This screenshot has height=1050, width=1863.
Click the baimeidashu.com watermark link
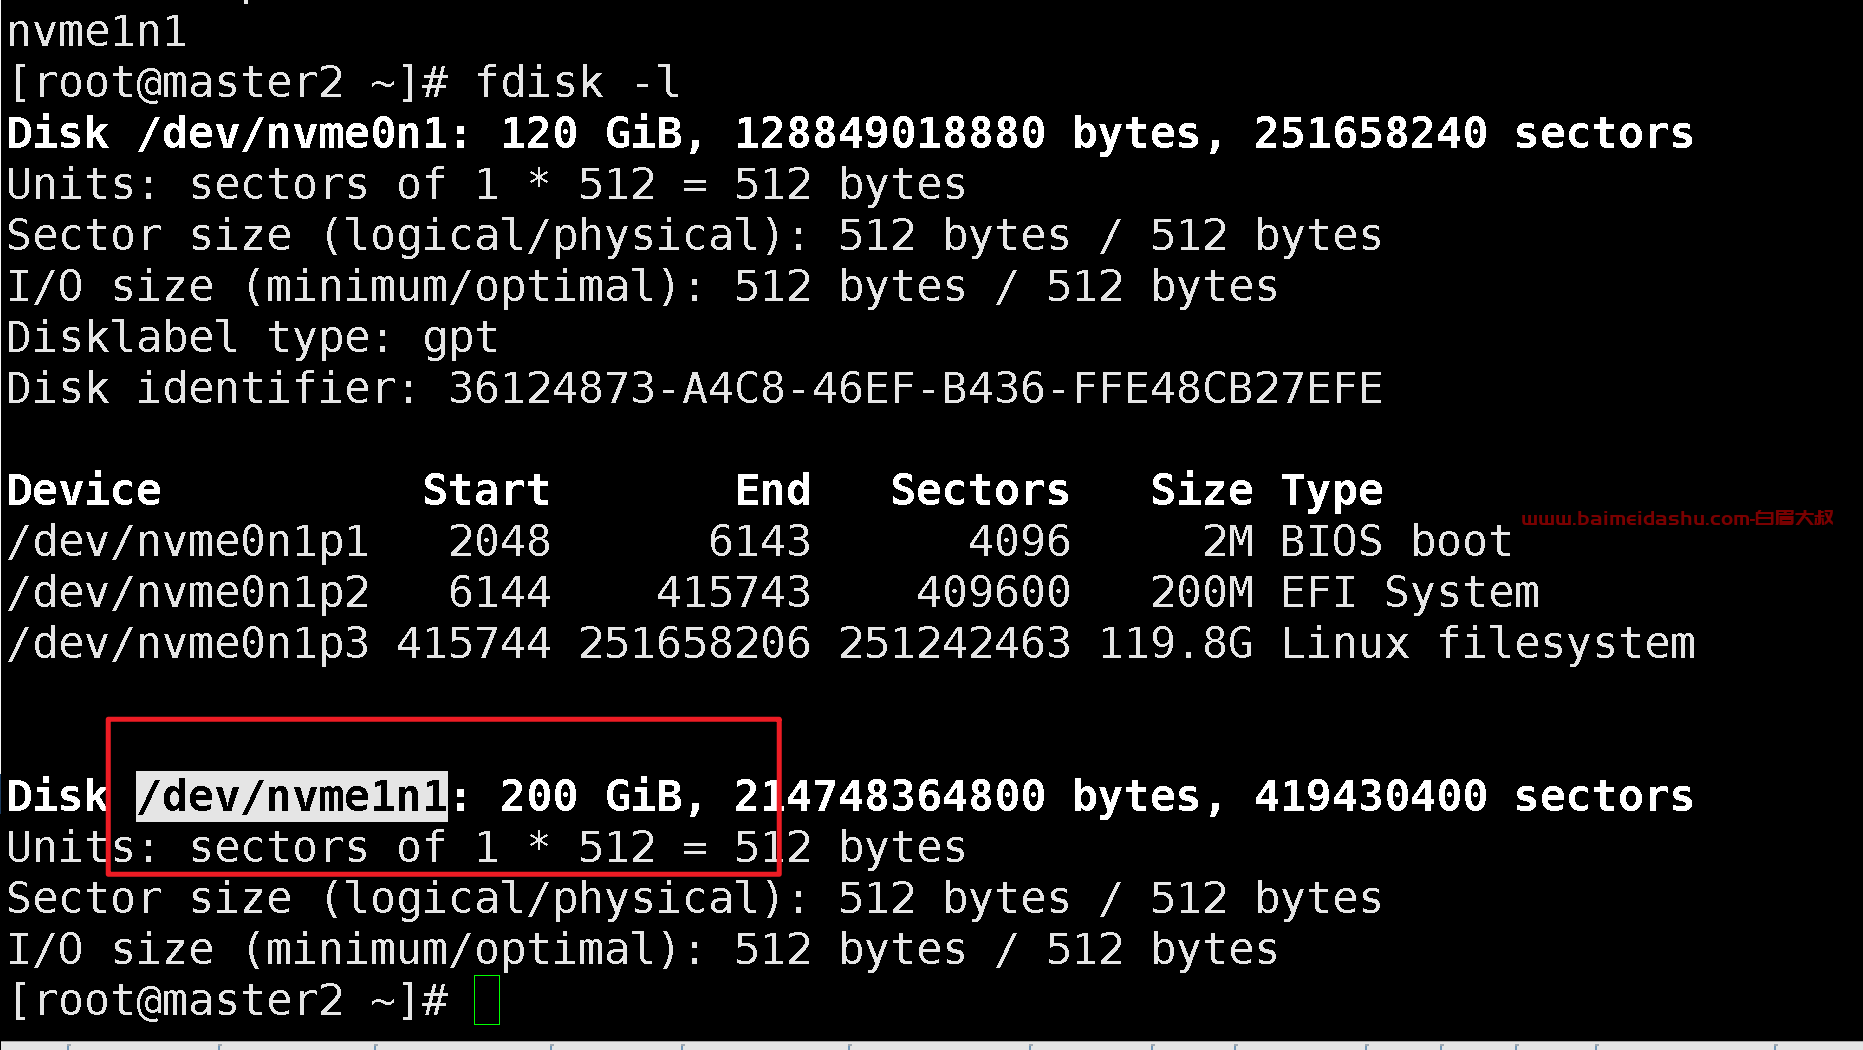point(1677,518)
